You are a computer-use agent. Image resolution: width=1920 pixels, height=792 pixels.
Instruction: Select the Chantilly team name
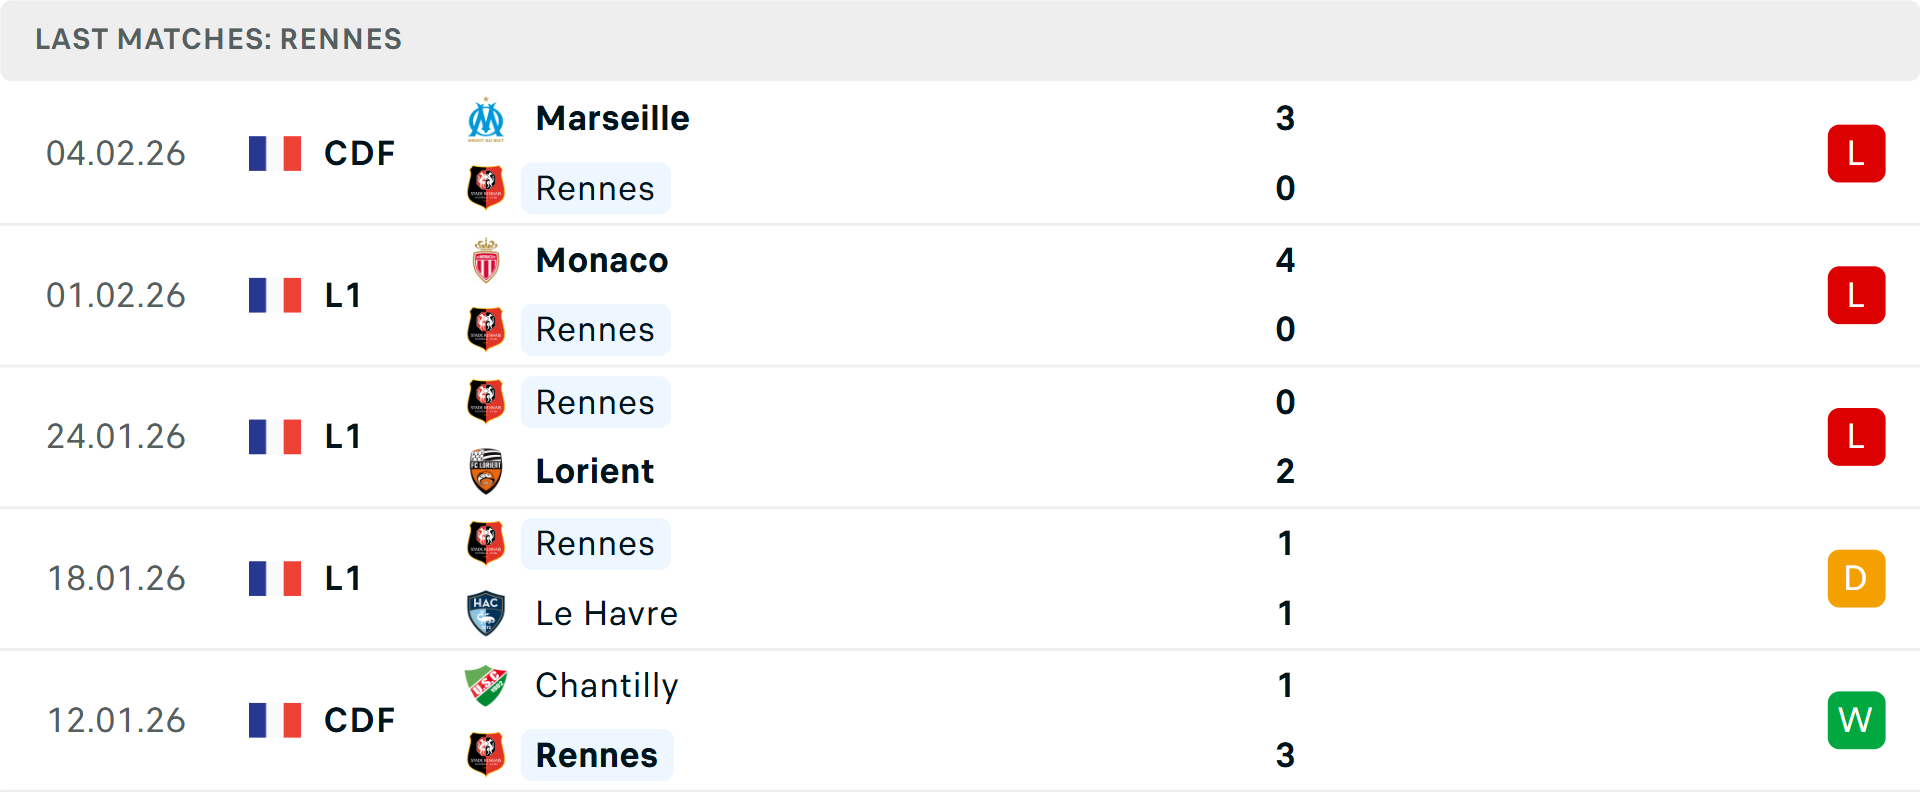[606, 685]
